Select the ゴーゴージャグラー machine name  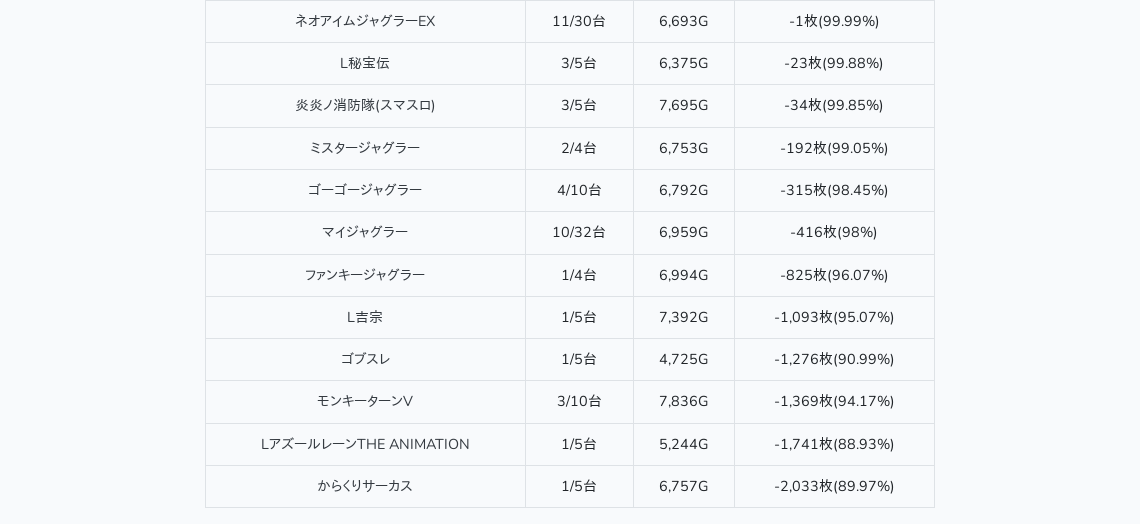365,190
